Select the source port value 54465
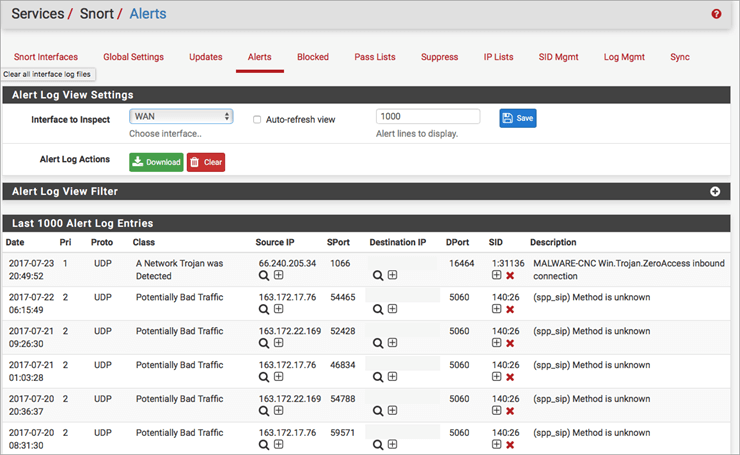The image size is (740, 455). click(x=343, y=297)
